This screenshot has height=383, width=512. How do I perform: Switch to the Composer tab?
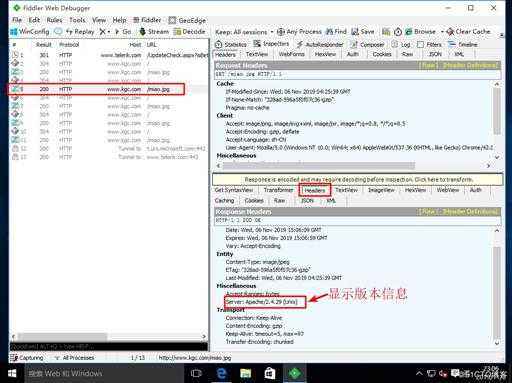coord(367,44)
